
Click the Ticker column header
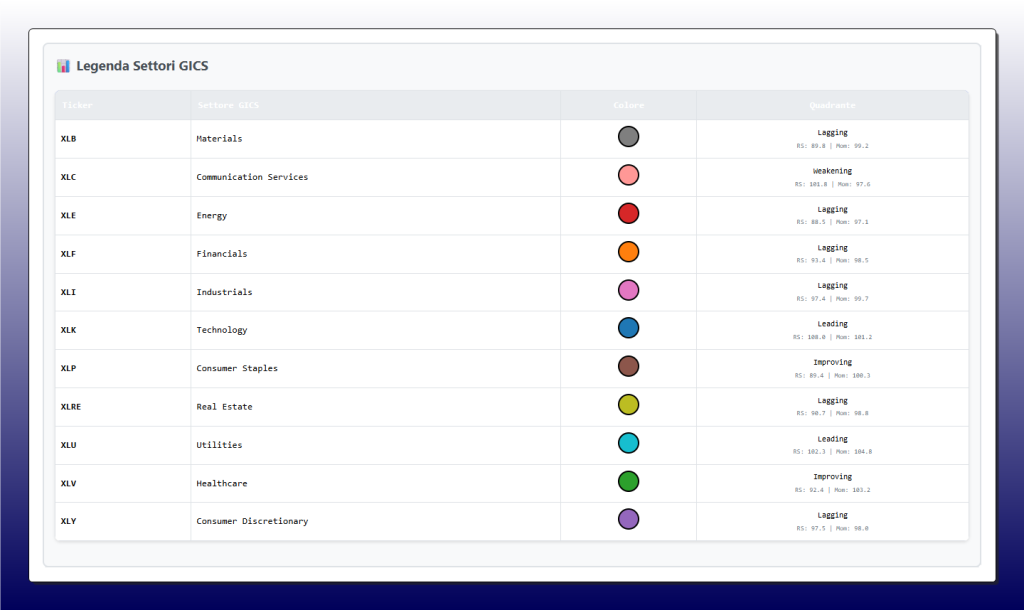pos(77,105)
